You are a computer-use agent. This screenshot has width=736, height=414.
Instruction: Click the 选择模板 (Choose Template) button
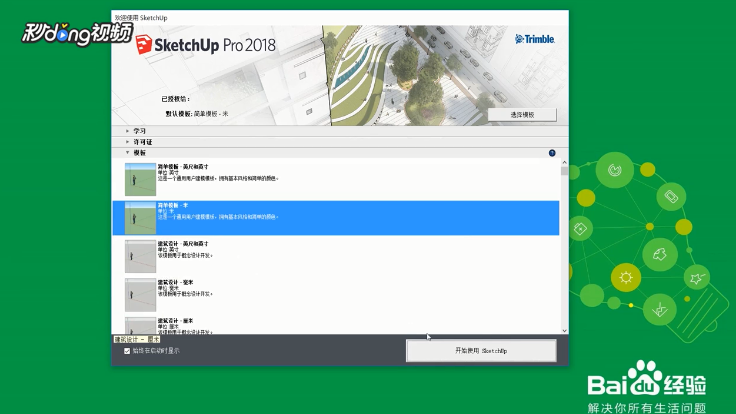[x=522, y=115]
